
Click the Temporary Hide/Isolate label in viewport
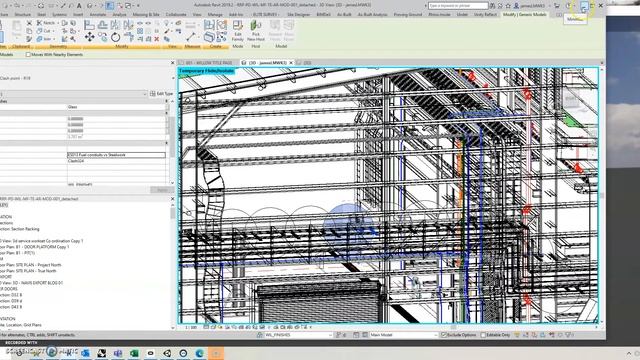pyautogui.click(x=207, y=71)
